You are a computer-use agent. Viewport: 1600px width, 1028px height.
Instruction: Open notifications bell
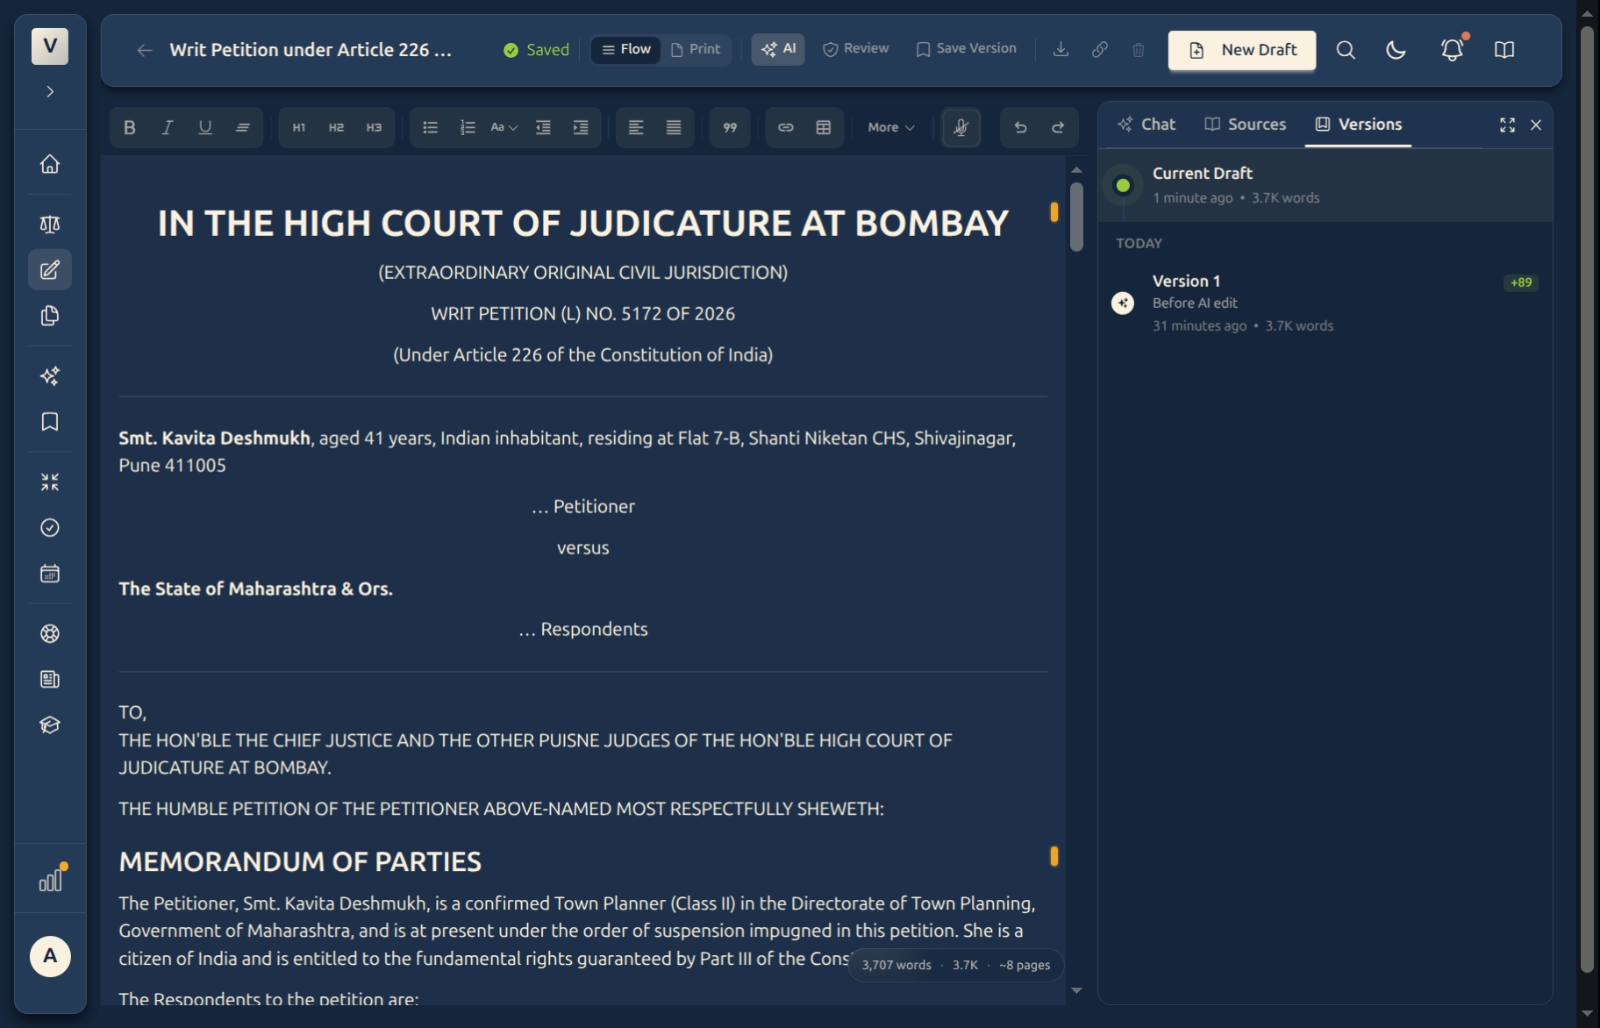point(1452,50)
